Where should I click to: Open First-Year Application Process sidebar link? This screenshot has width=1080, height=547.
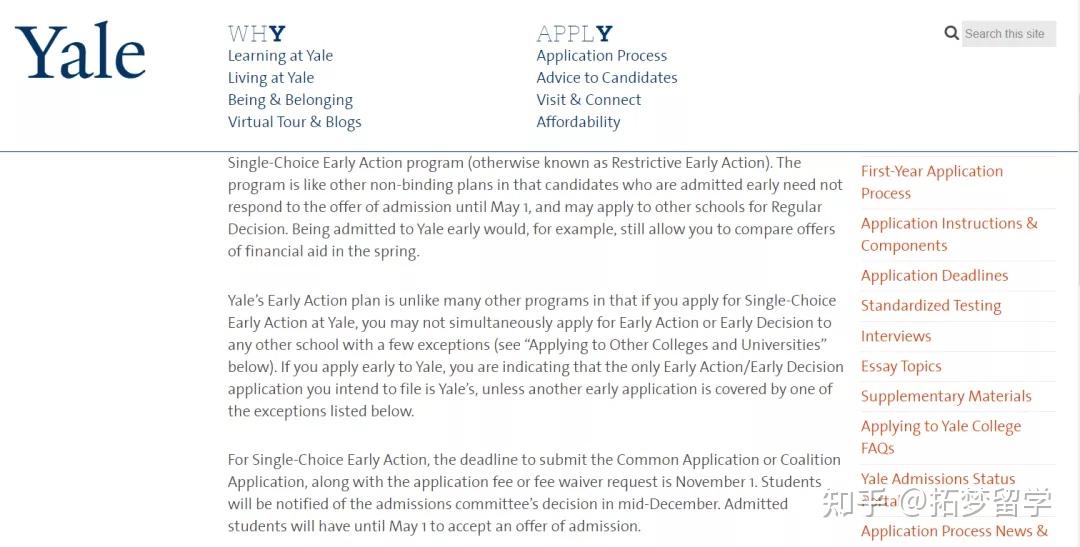[x=931, y=182]
